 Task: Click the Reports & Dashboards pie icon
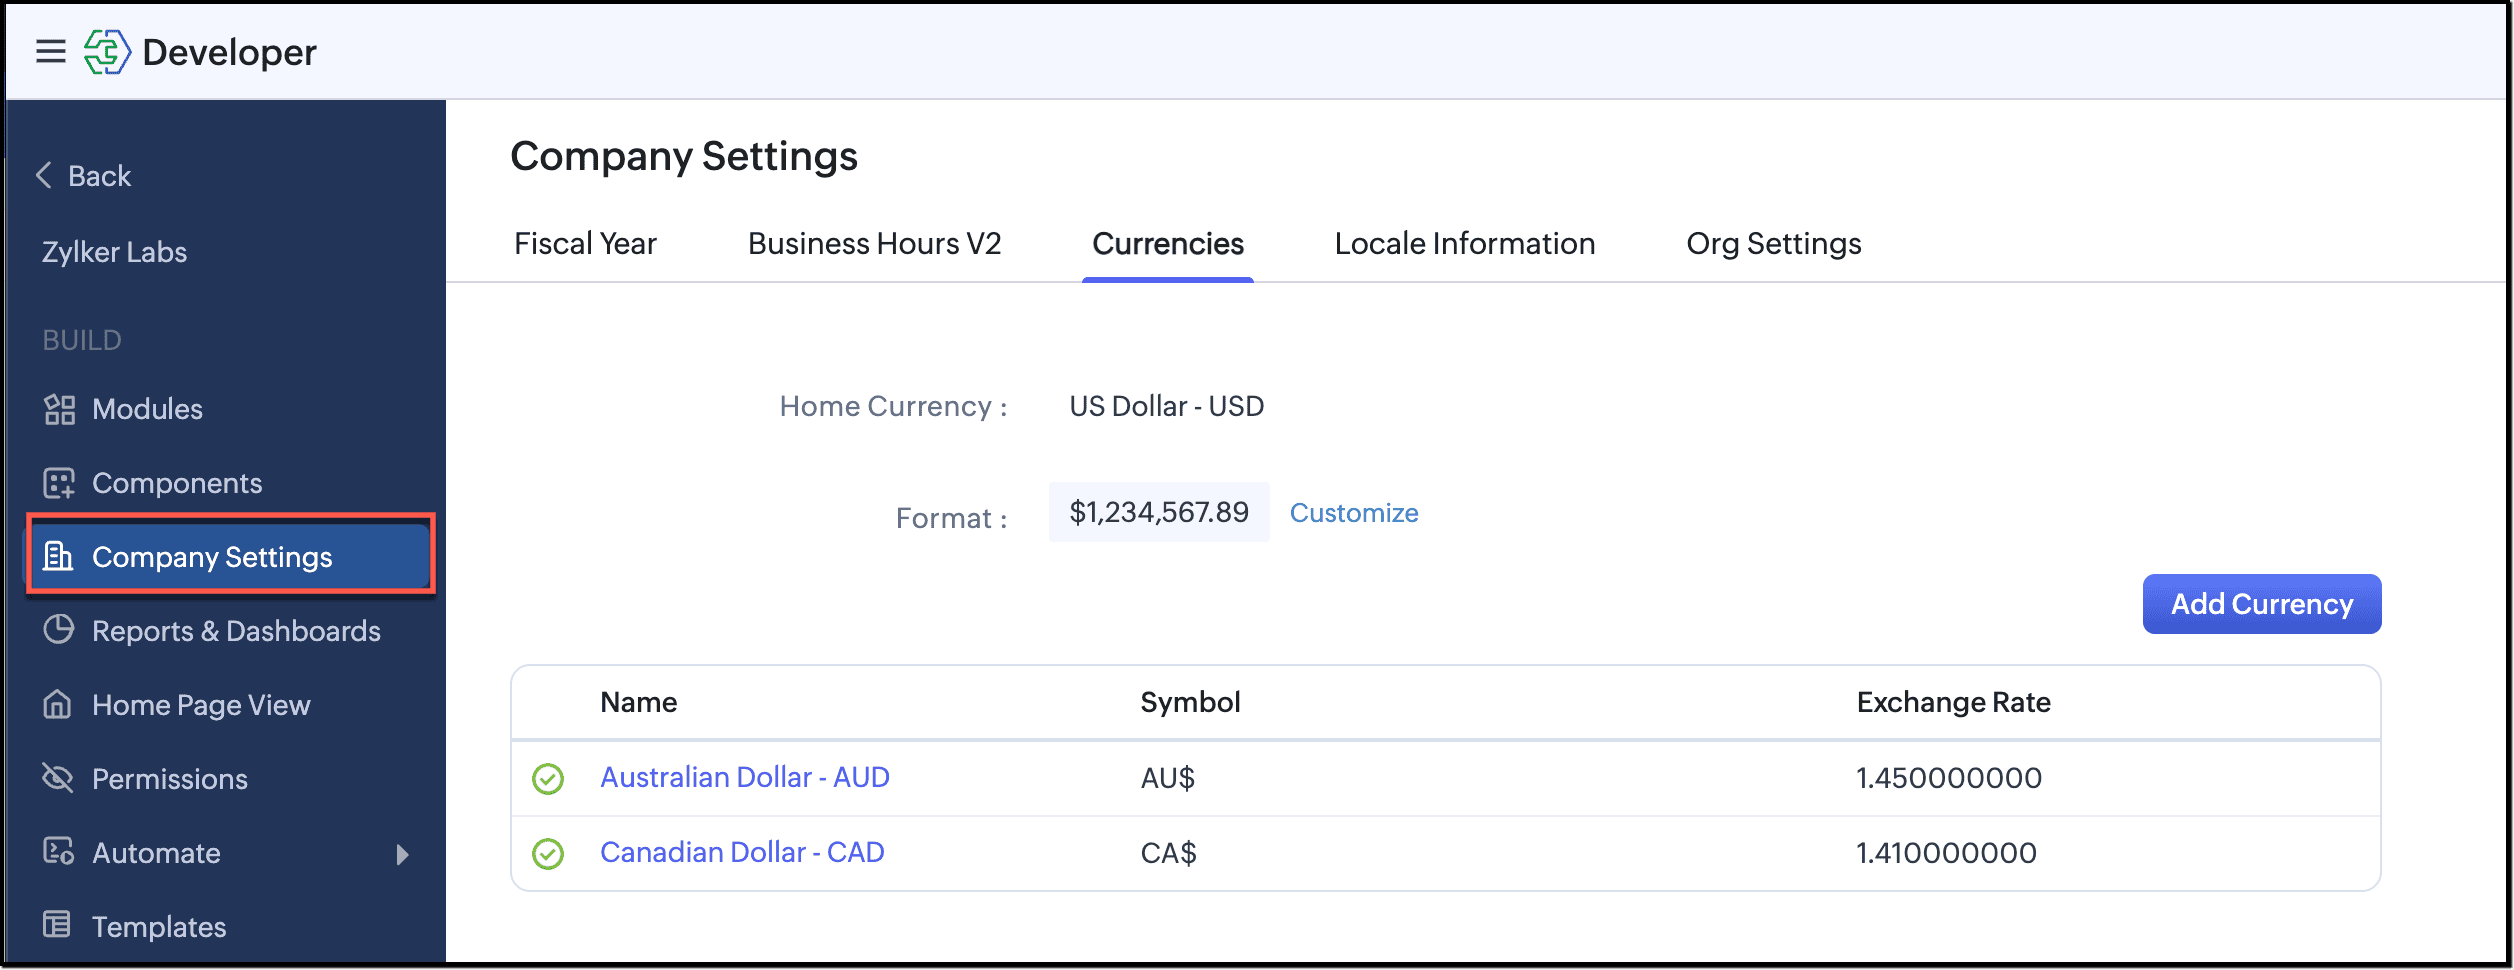point(59,630)
